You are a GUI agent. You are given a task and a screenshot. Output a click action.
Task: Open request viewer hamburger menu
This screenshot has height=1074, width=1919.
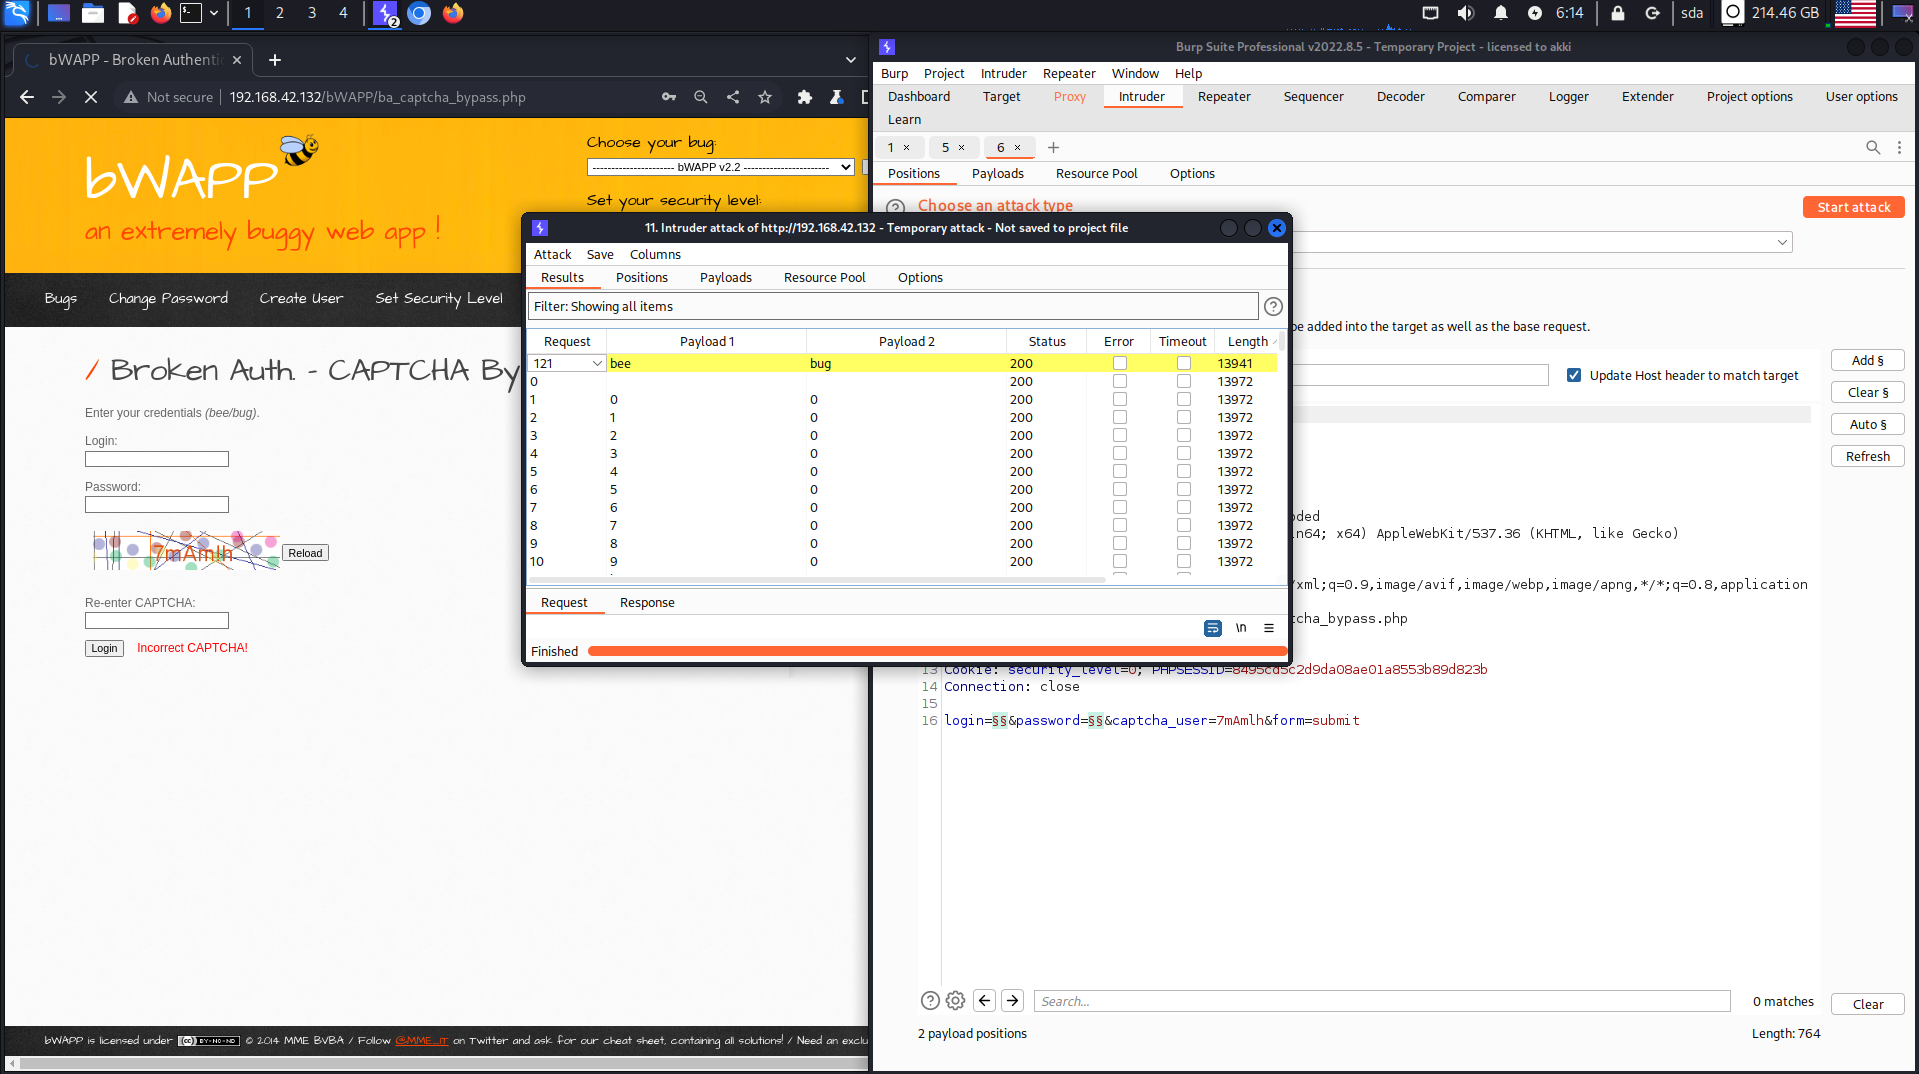(1269, 628)
